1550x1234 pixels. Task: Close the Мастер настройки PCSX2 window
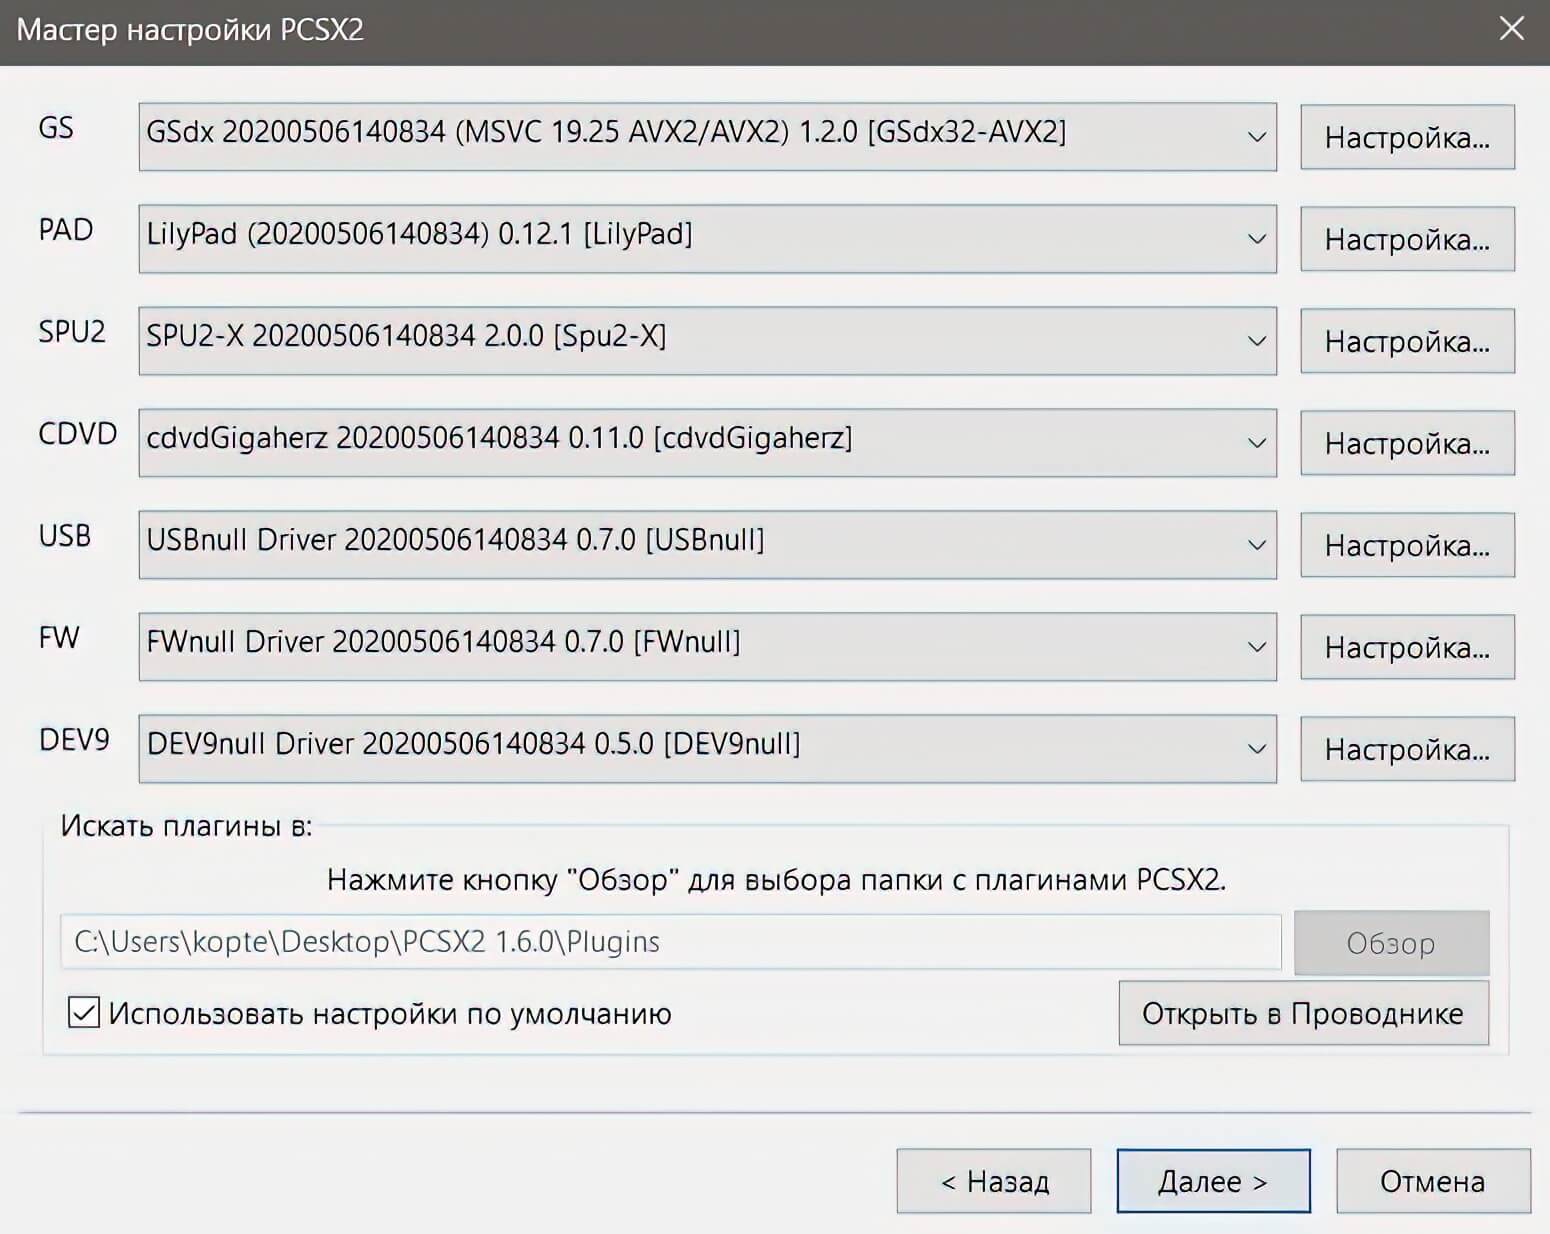[1512, 29]
